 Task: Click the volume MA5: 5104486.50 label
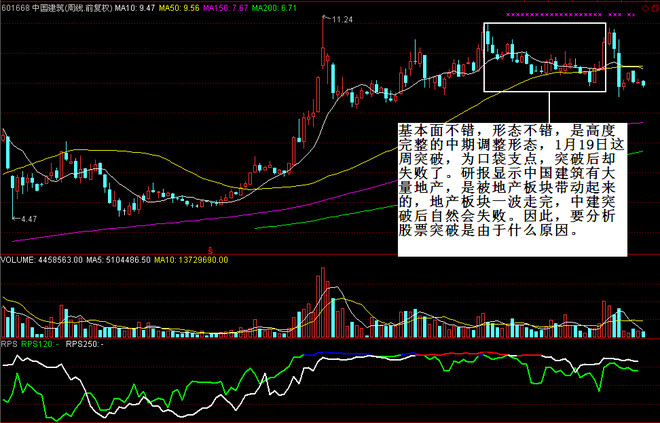pos(118,260)
